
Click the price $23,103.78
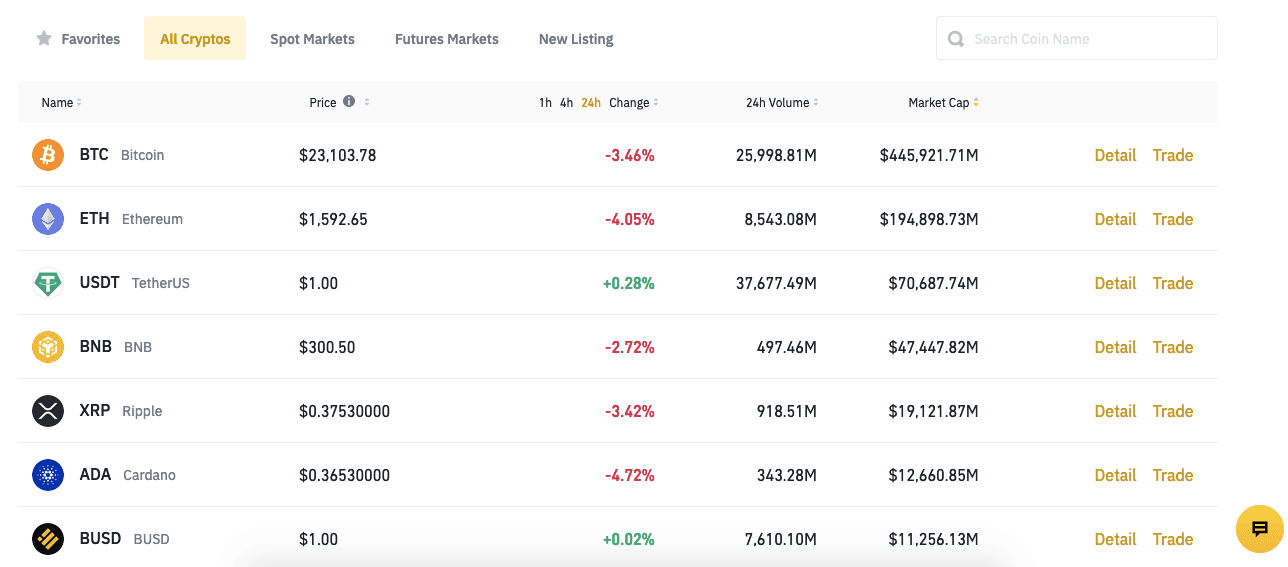tap(338, 155)
